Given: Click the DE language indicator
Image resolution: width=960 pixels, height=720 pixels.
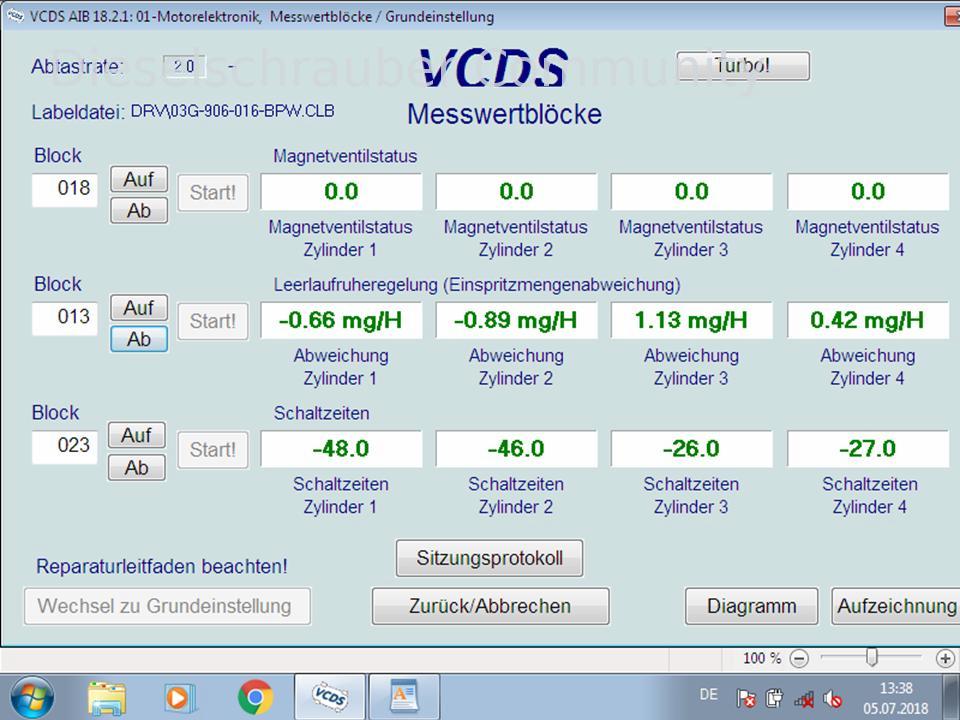Looking at the screenshot, I should click(x=708, y=695).
